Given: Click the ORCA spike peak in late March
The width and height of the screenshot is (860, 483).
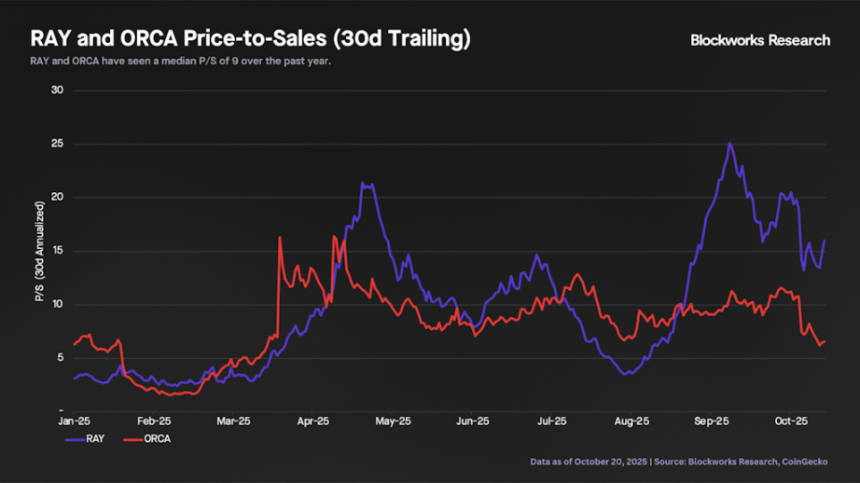Looking at the screenshot, I should pos(279,237).
